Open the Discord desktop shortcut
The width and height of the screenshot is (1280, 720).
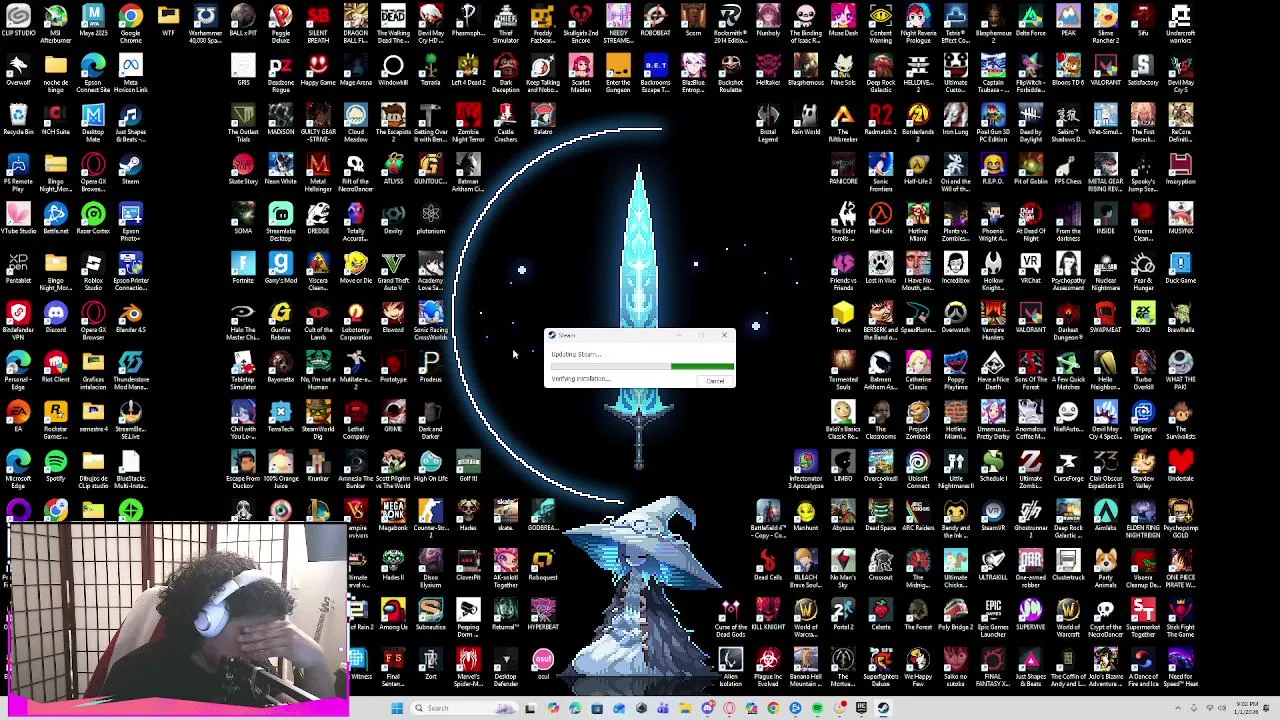pos(55,318)
